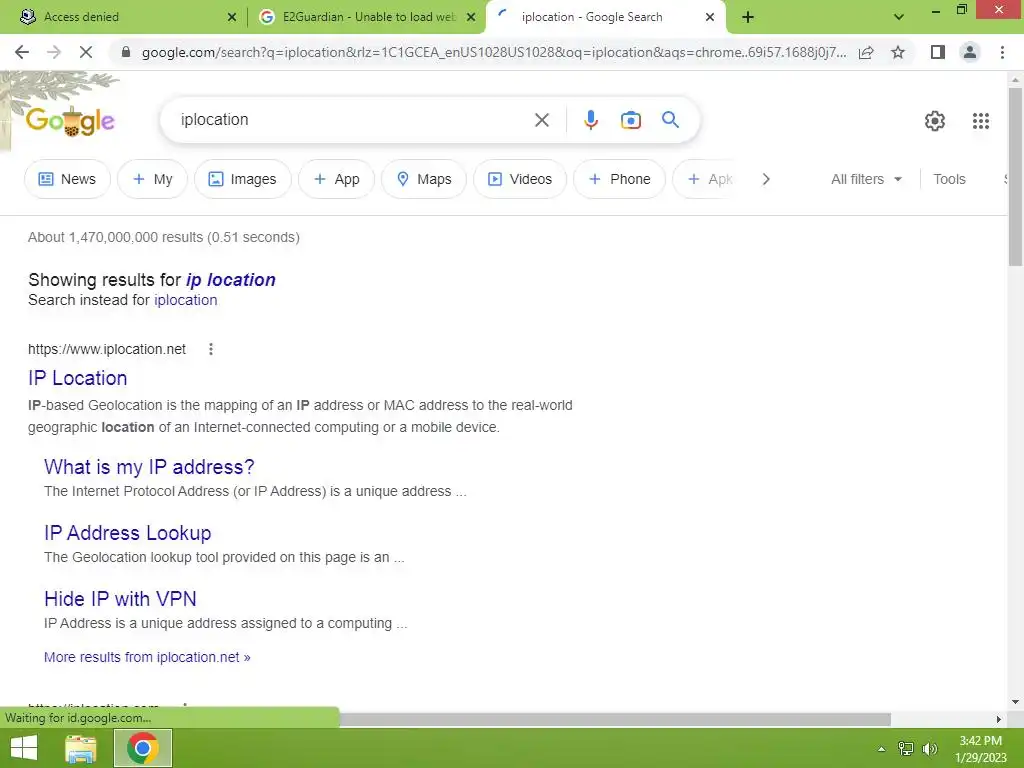Expand the All filters dropdown
Screen dimensions: 1024x768
866,179
